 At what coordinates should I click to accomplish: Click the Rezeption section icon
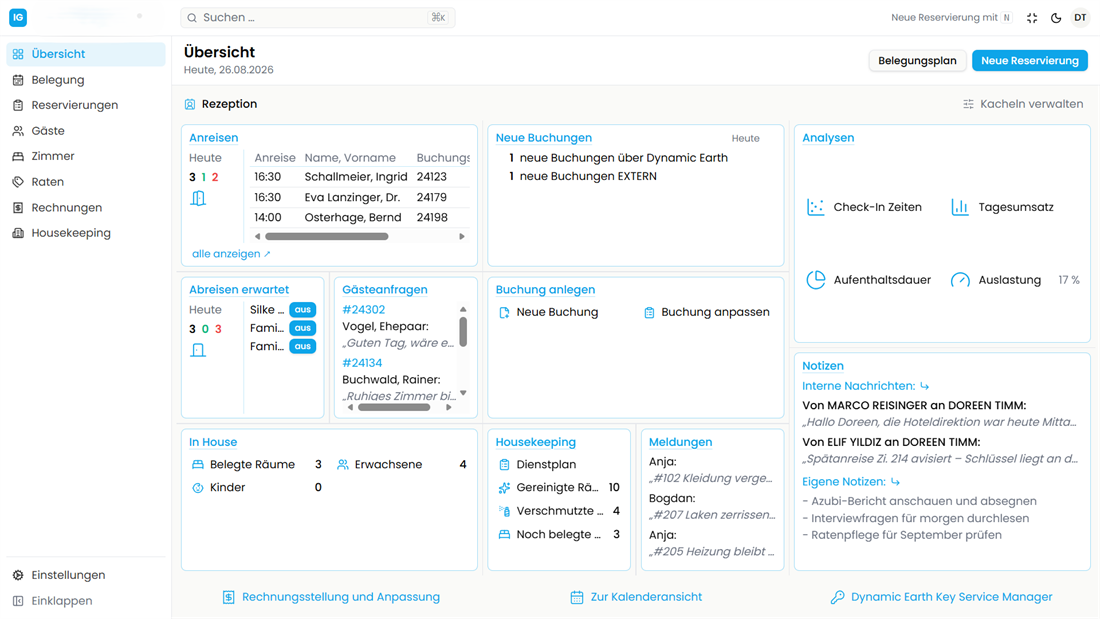pyautogui.click(x=189, y=104)
